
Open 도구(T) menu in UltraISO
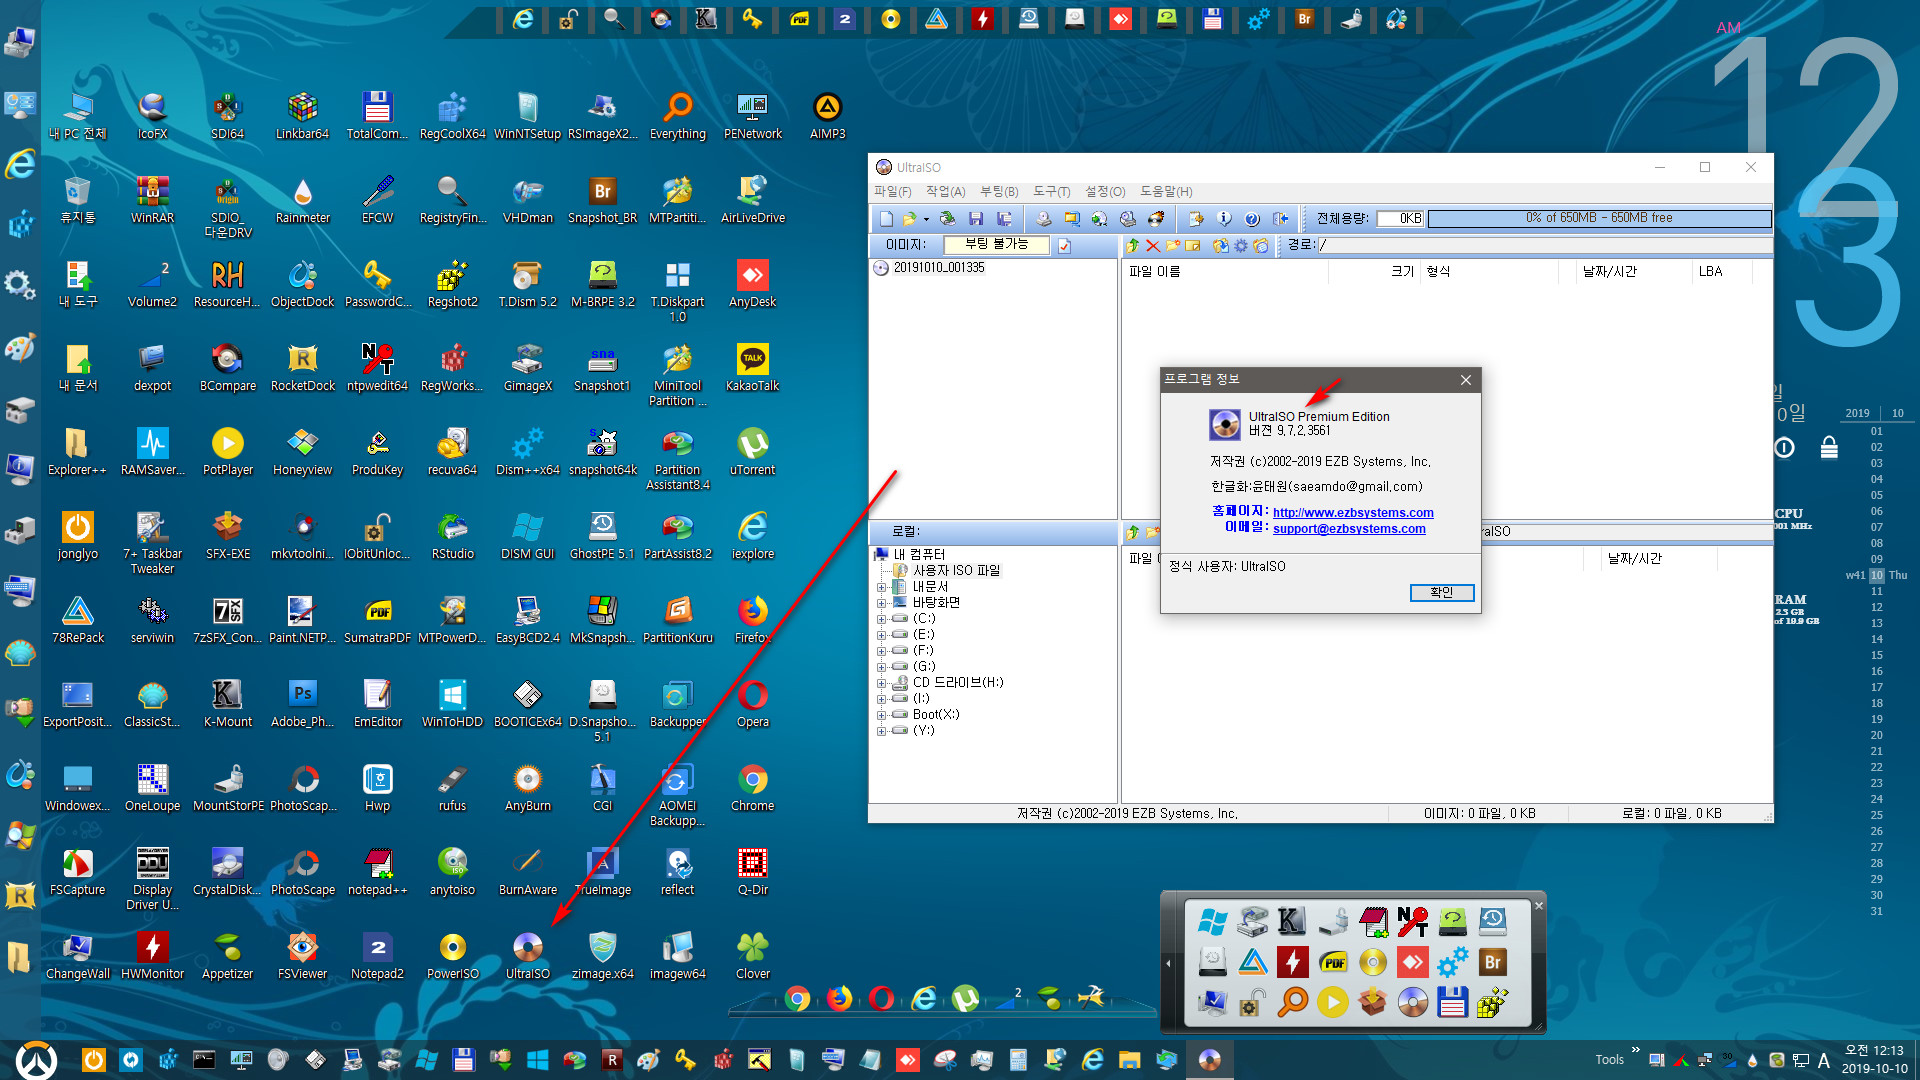click(x=1052, y=191)
